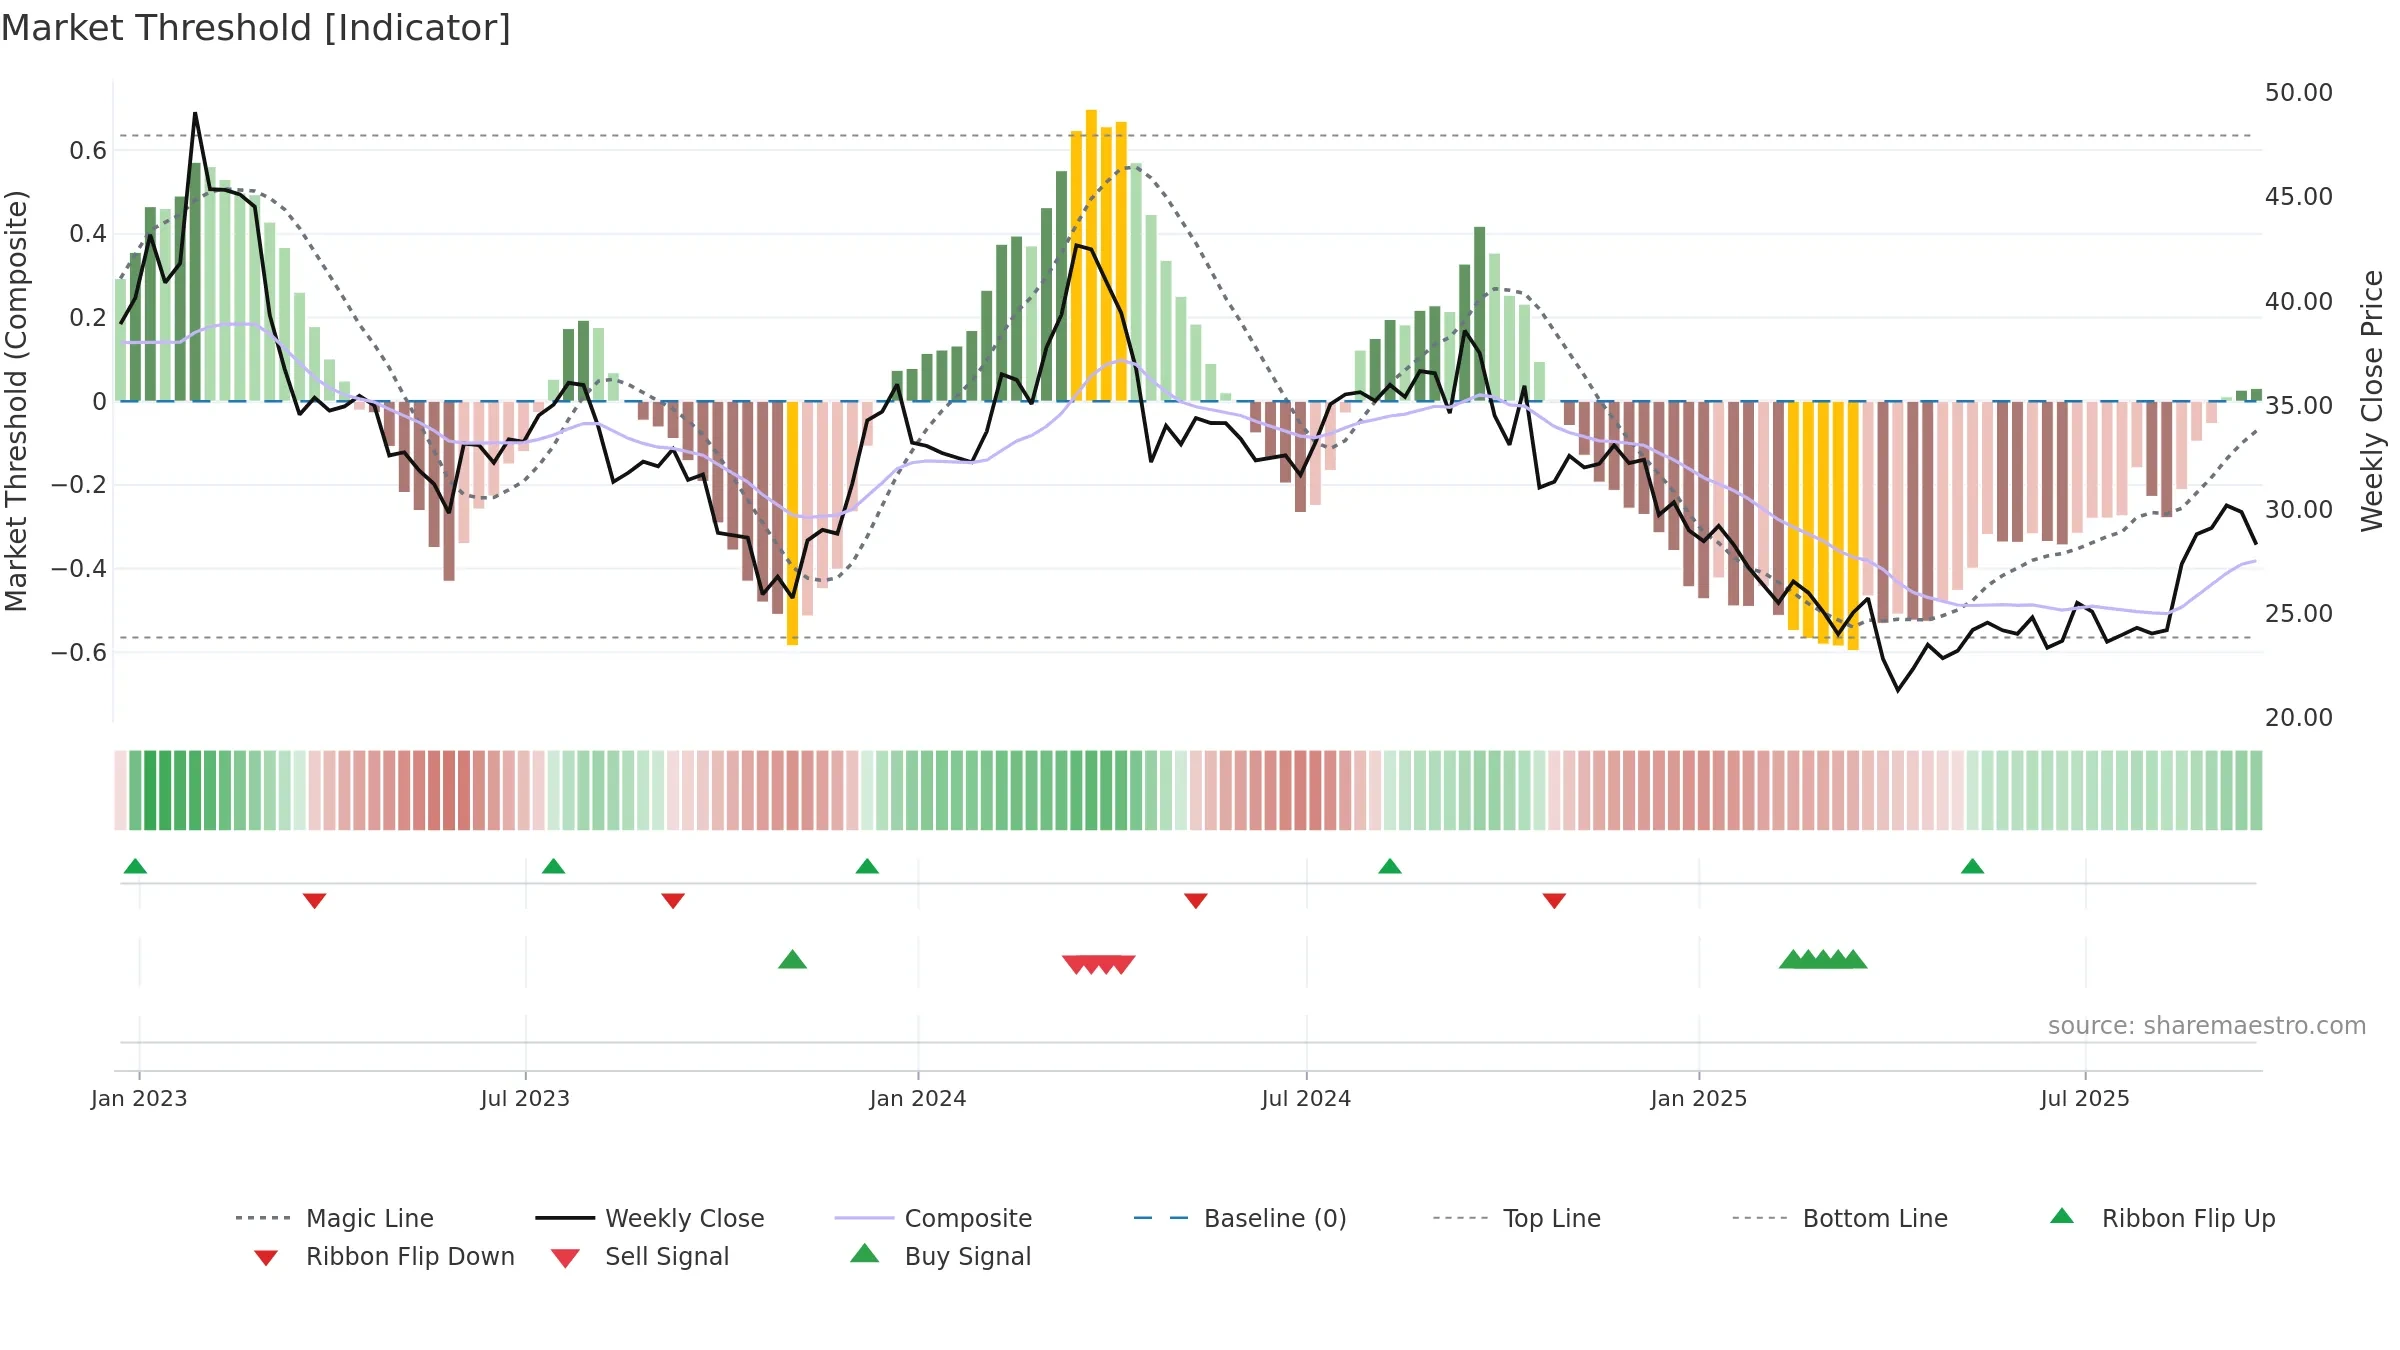Toggle the Composite legend entry
Viewport: 2400px width, 1350px height.
933,1218
